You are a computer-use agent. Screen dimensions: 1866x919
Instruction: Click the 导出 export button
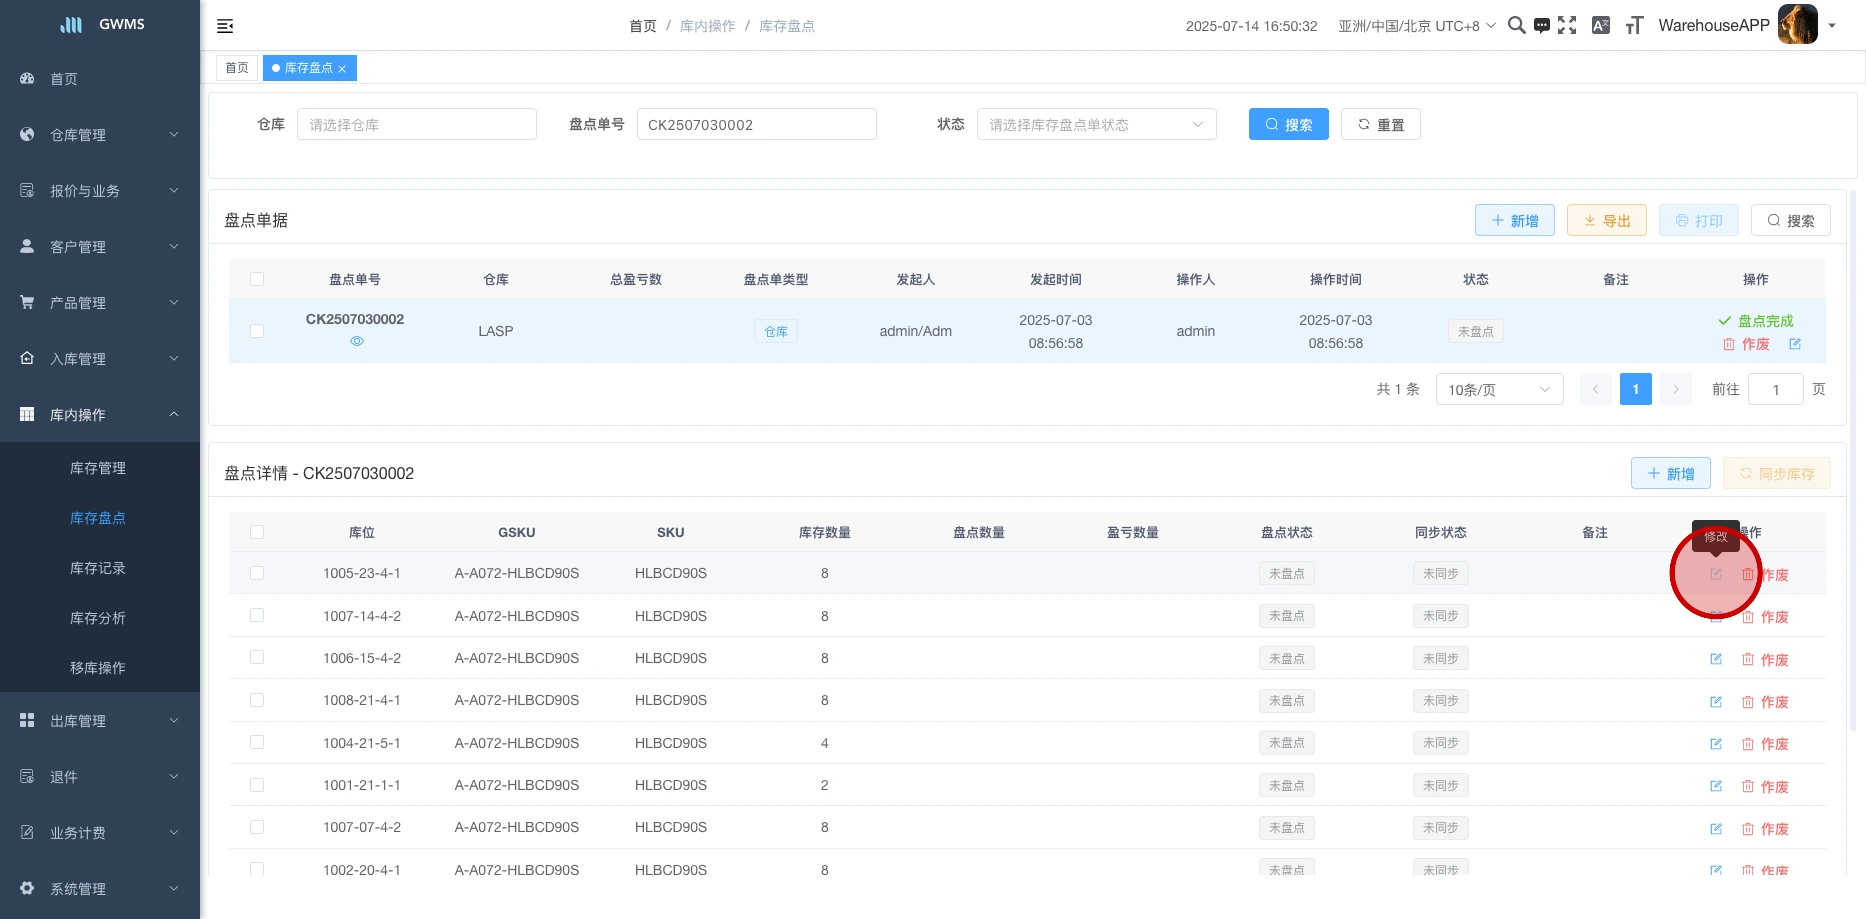click(x=1606, y=221)
